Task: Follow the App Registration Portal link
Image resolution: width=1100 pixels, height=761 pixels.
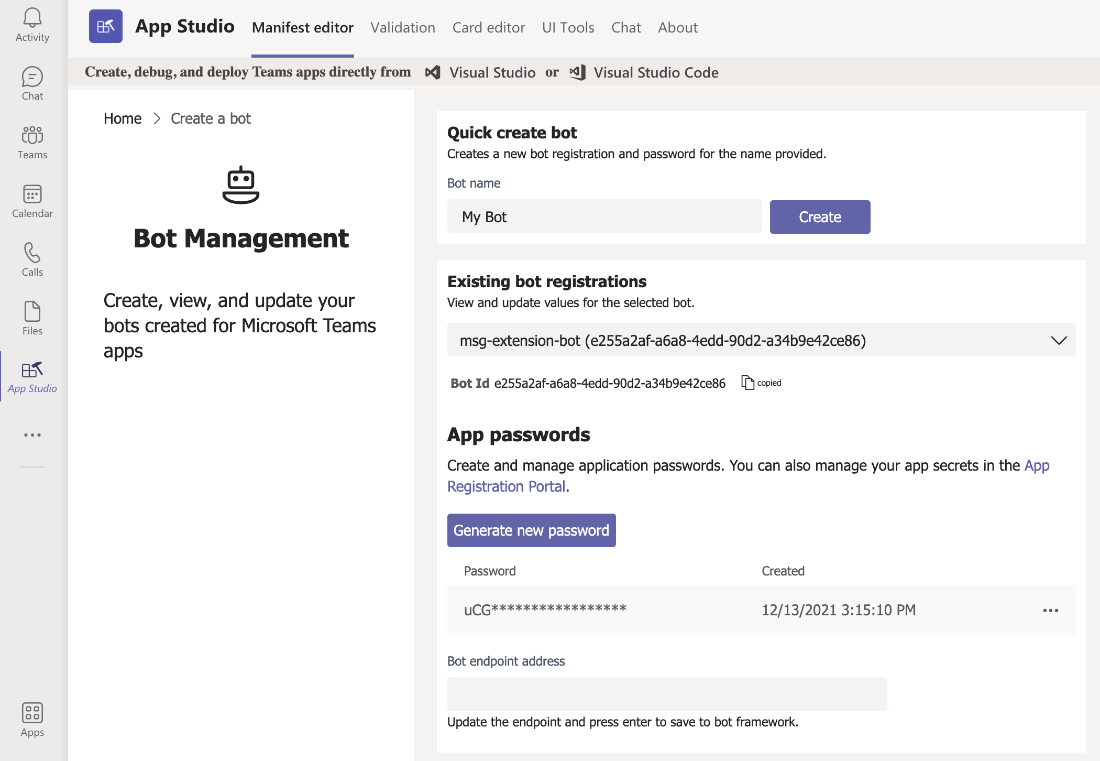Action: [x=507, y=486]
